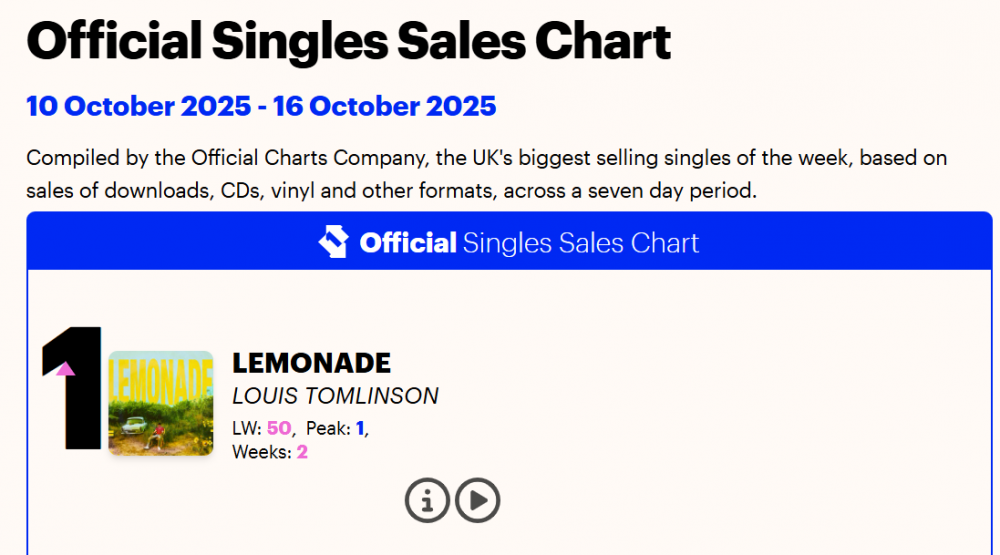Screen dimensions: 1000x555
Task: Click the info icon under Lemonade
Action: click(x=427, y=500)
